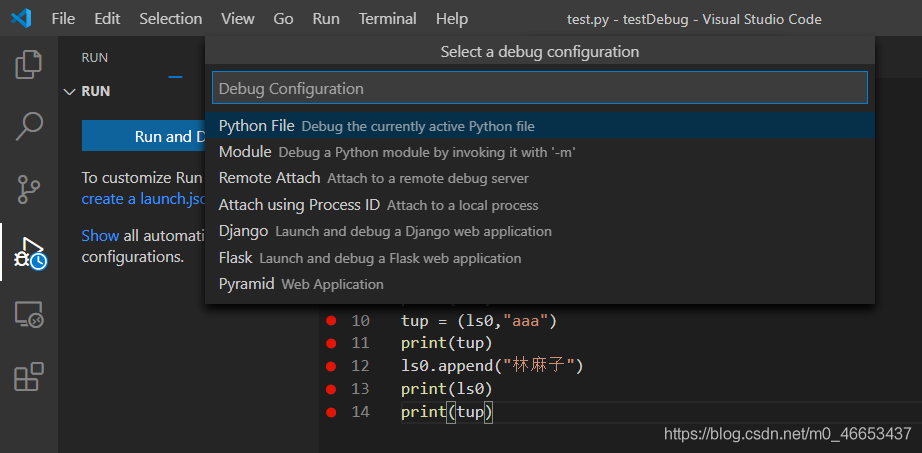Click the VS Code logo icon
This screenshot has width=922, height=453.
(21, 19)
